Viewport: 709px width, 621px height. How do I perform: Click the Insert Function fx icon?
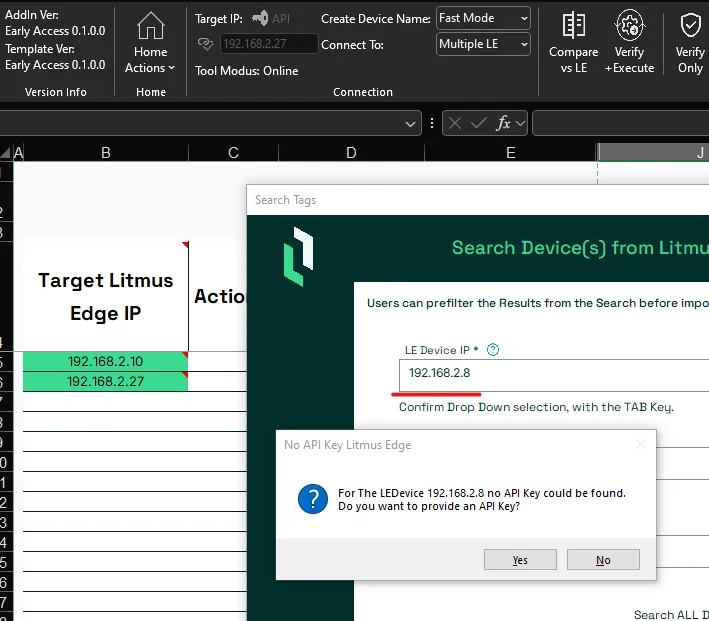(x=503, y=123)
